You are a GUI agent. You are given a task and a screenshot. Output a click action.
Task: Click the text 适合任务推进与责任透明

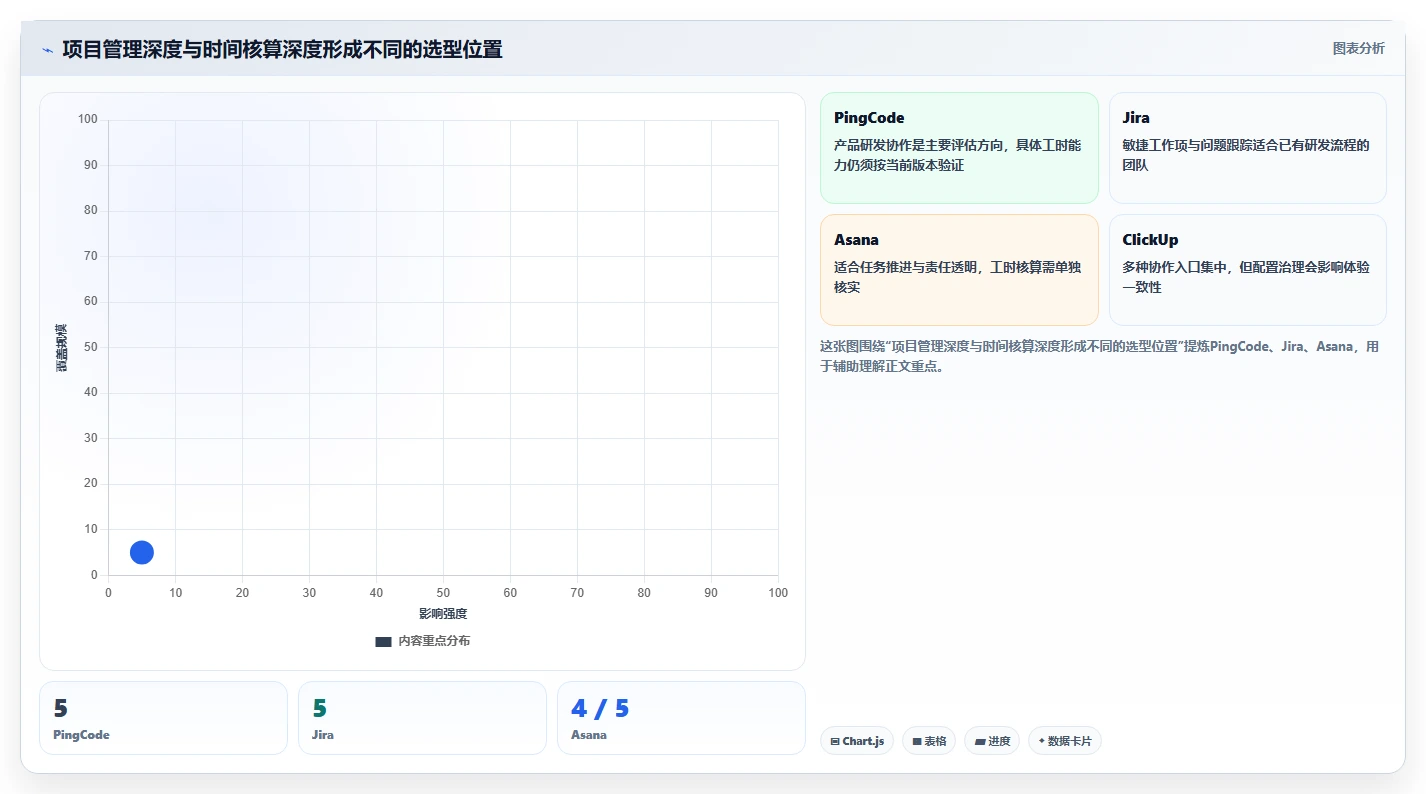pos(906,267)
